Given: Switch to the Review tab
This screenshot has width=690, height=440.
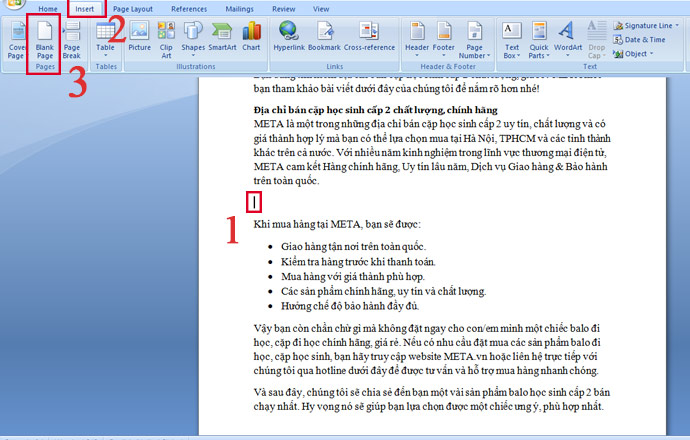Looking at the screenshot, I should click(x=283, y=9).
